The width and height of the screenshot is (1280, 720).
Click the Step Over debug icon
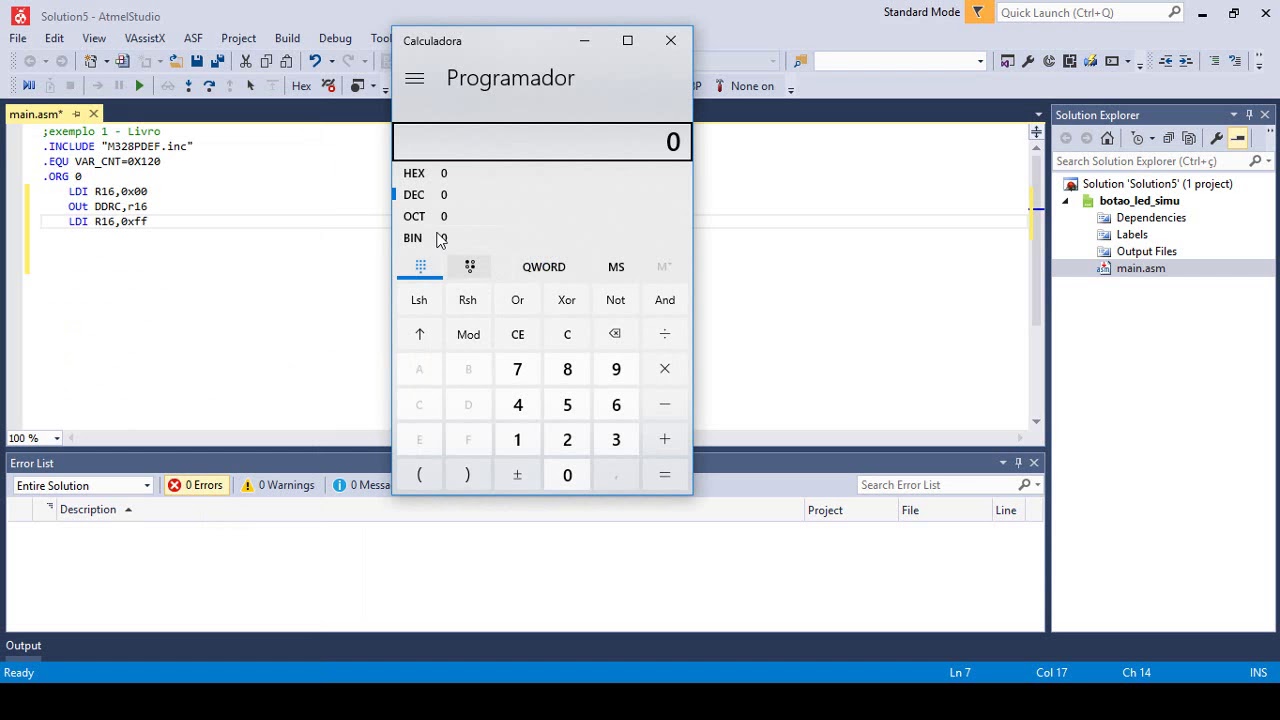coord(209,86)
